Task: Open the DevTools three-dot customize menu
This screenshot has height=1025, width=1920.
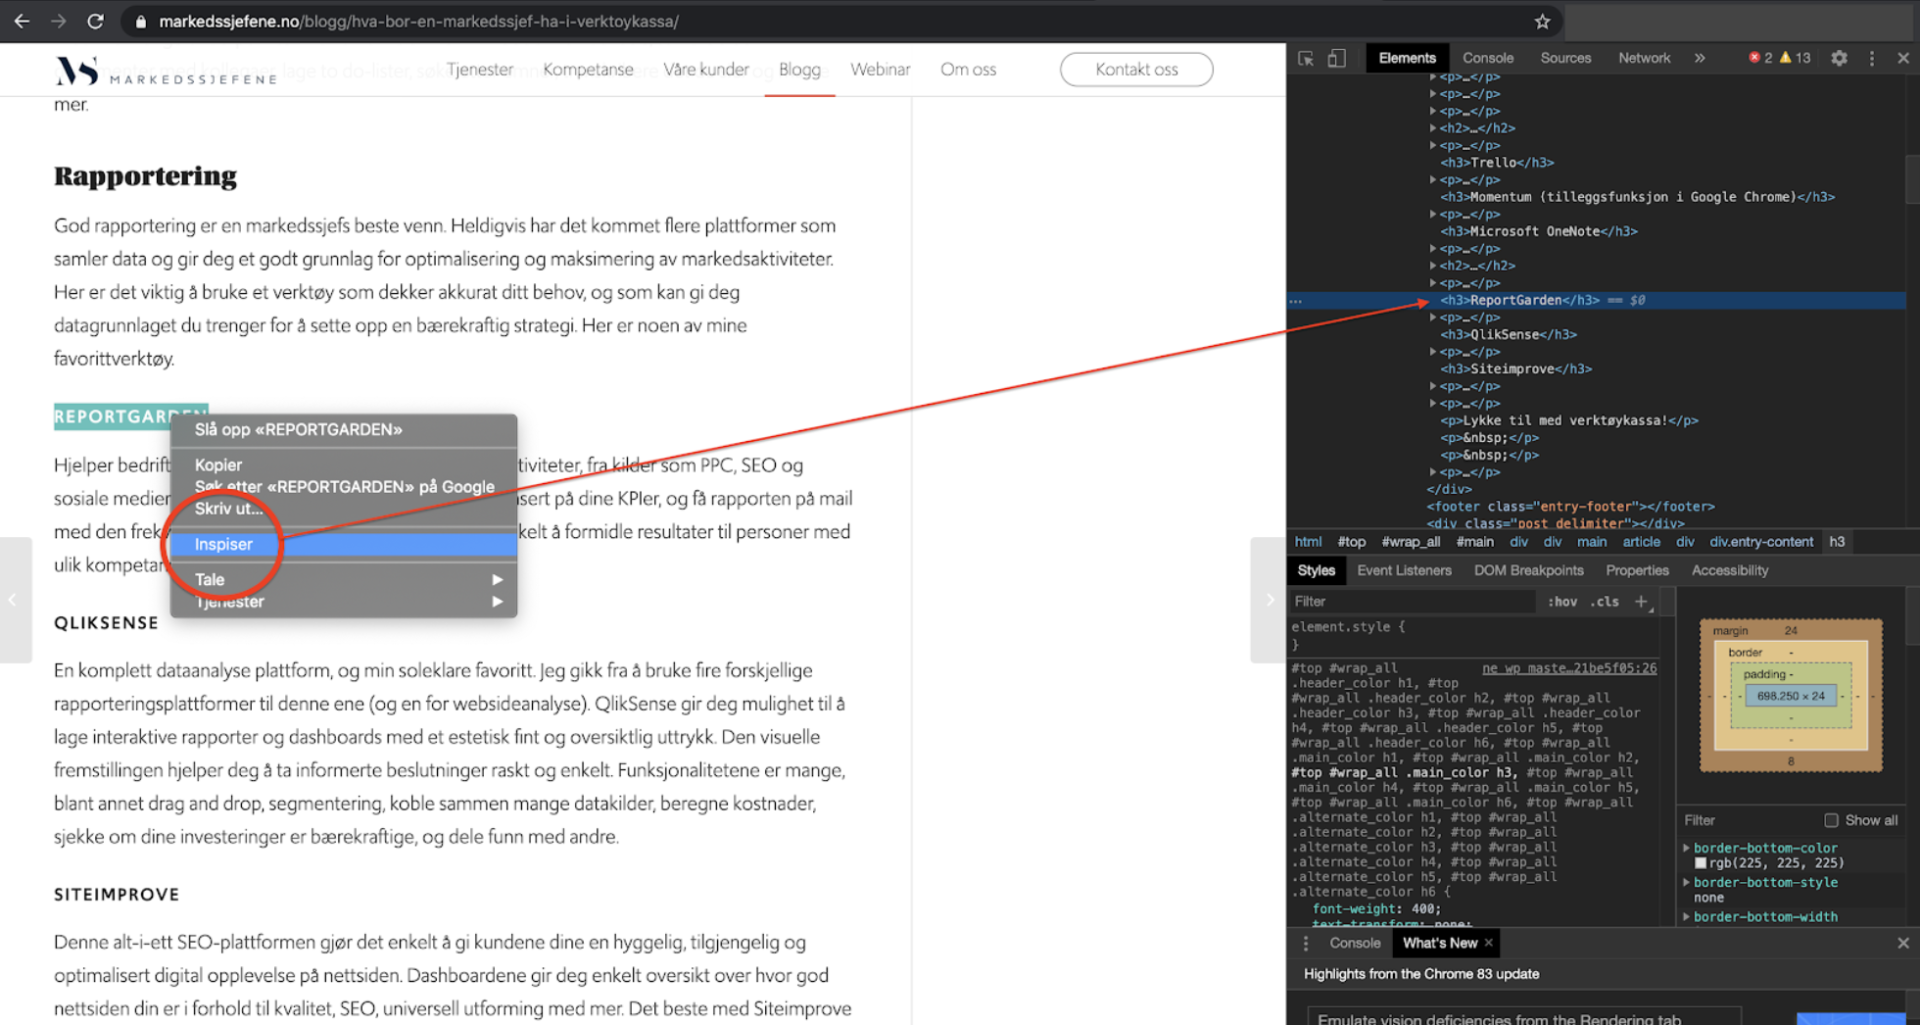Action: click(x=1872, y=58)
